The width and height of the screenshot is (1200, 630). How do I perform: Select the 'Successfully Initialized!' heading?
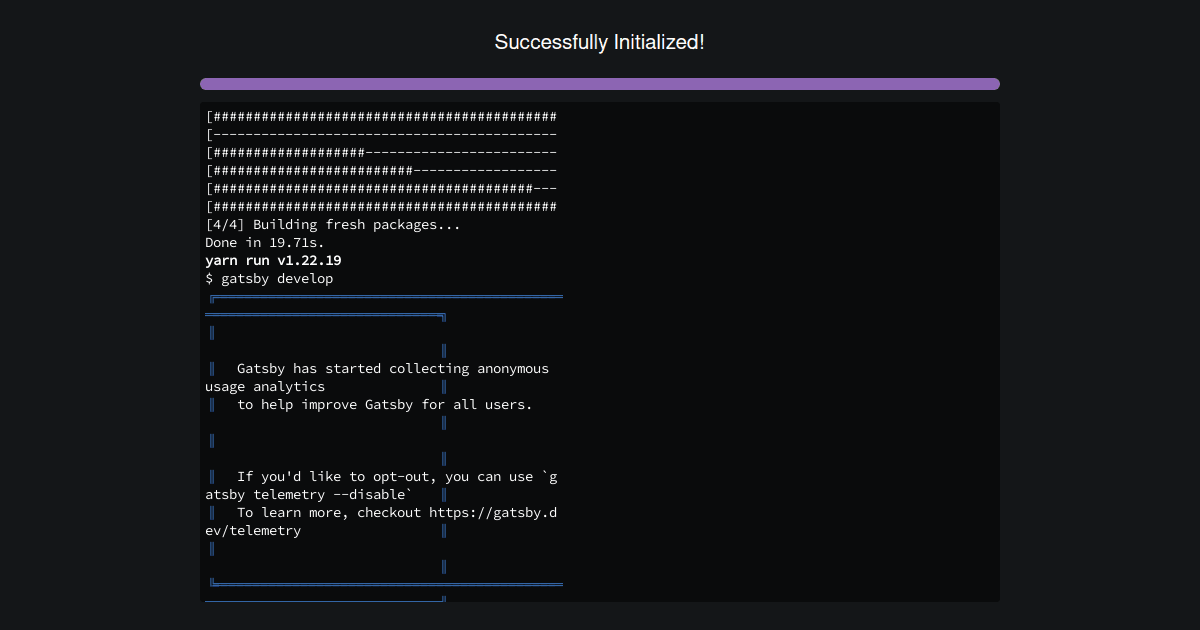point(600,42)
